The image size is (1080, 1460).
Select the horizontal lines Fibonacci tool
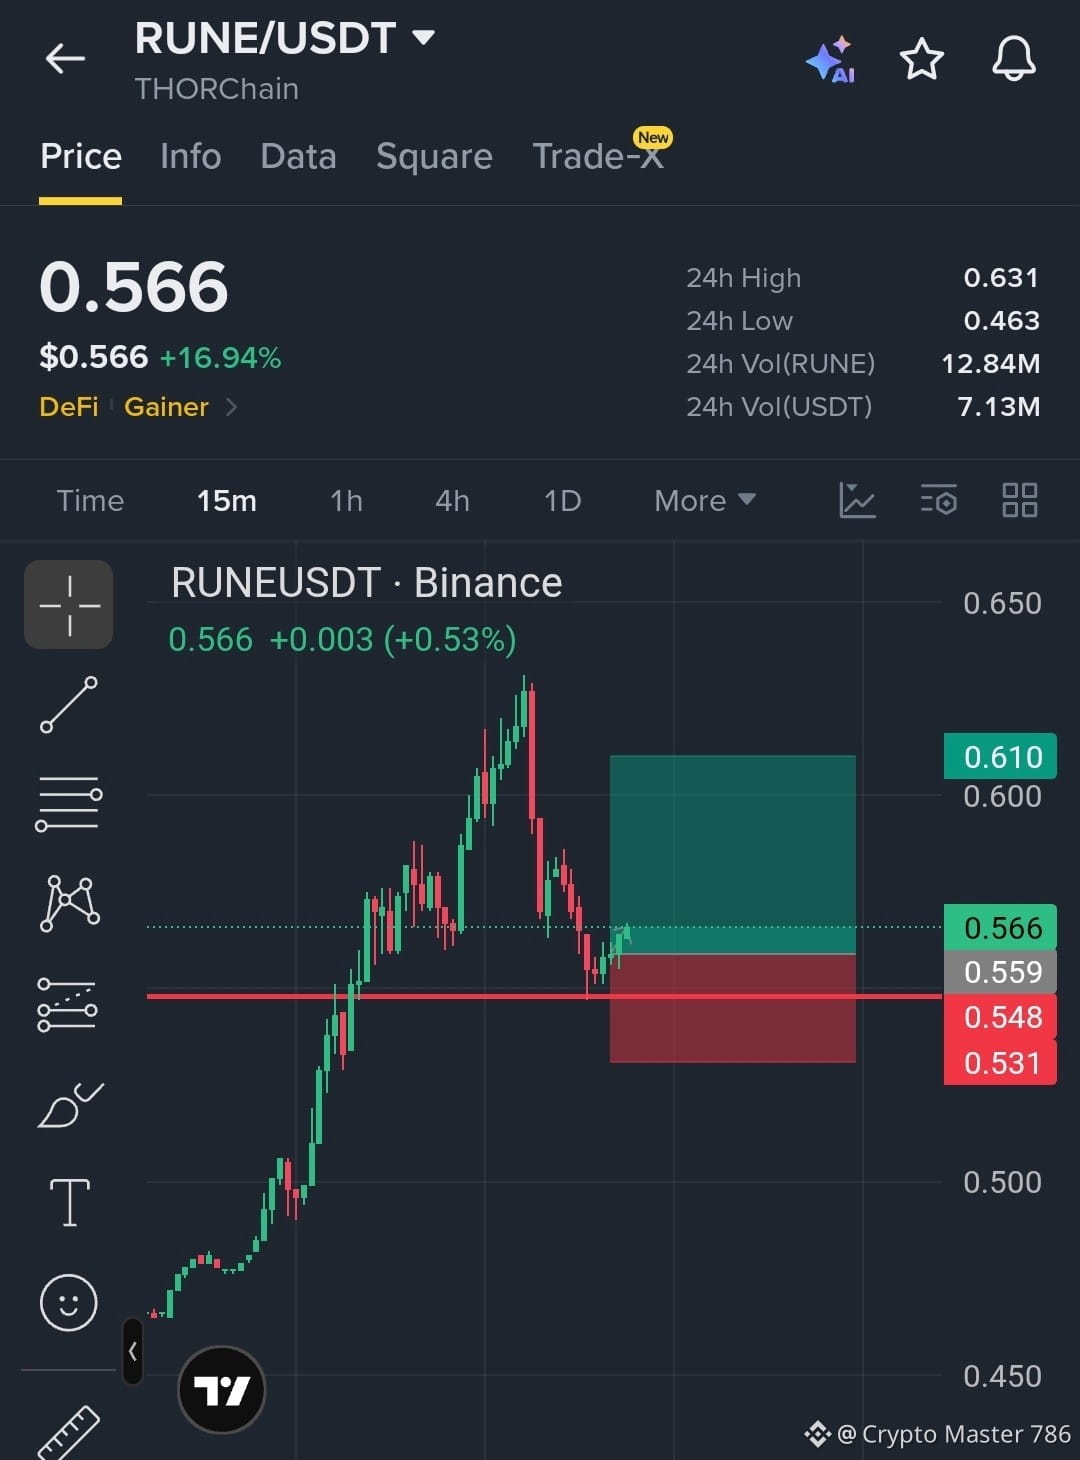69,803
